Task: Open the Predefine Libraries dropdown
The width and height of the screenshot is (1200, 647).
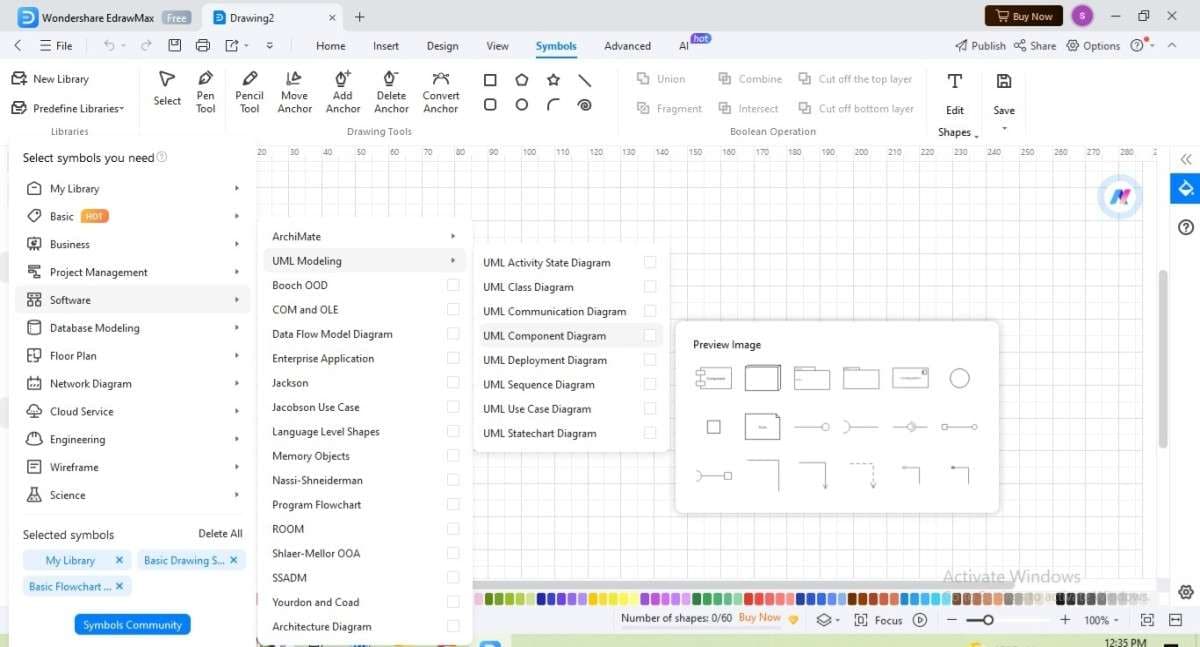Action: click(68, 108)
